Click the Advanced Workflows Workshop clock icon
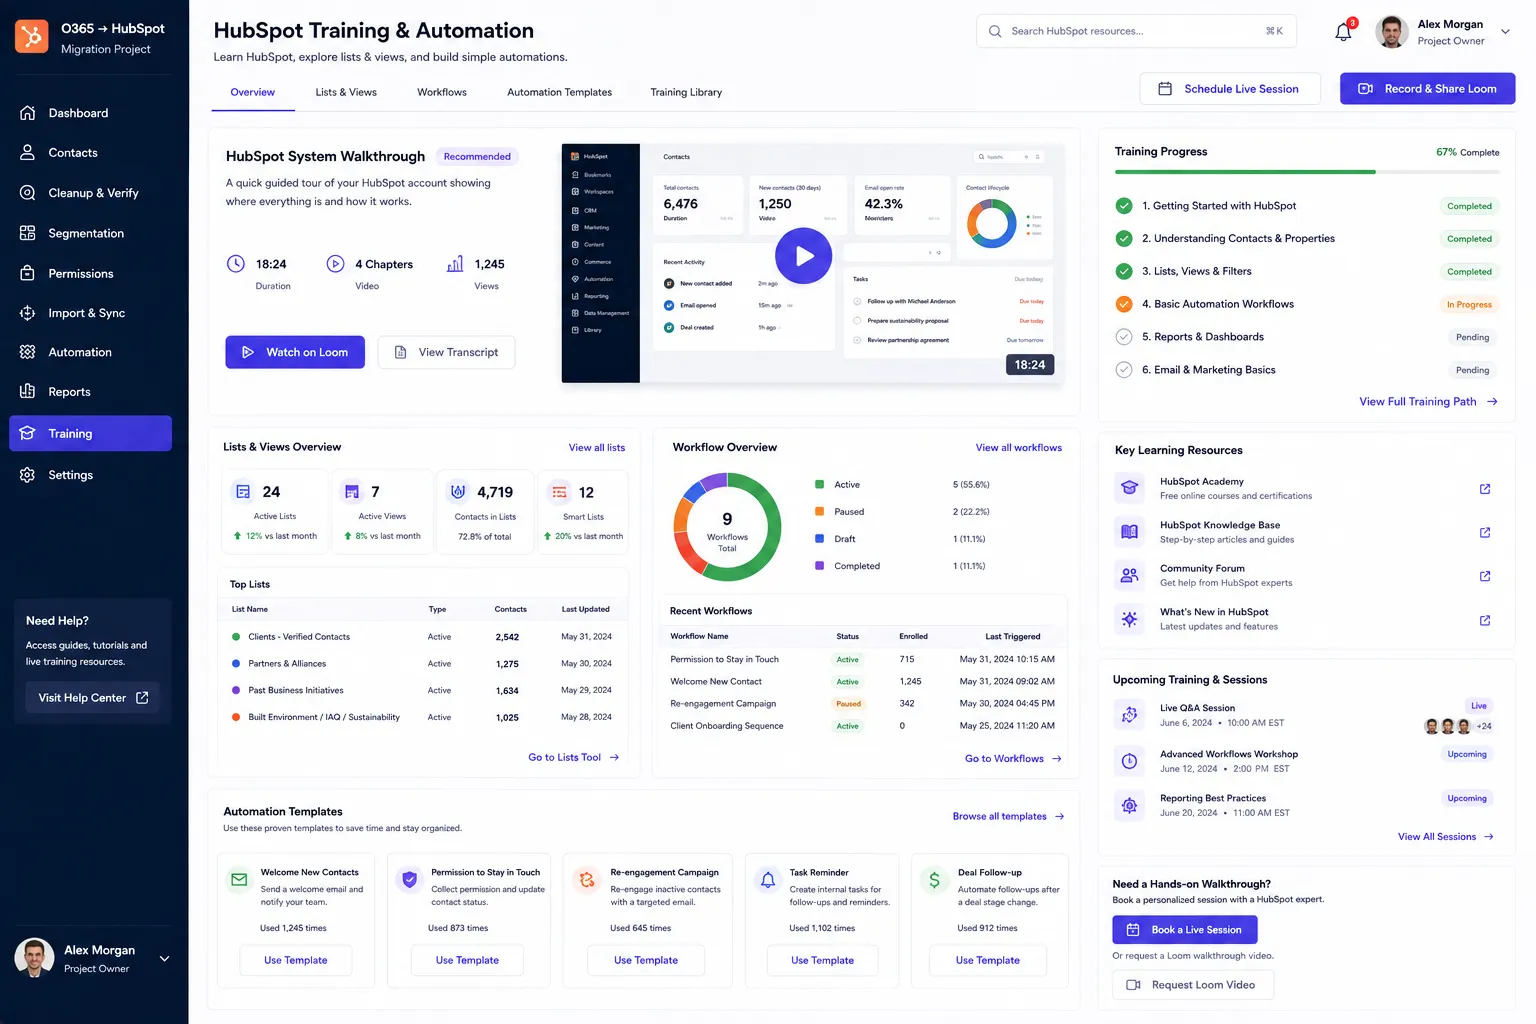 click(1130, 761)
